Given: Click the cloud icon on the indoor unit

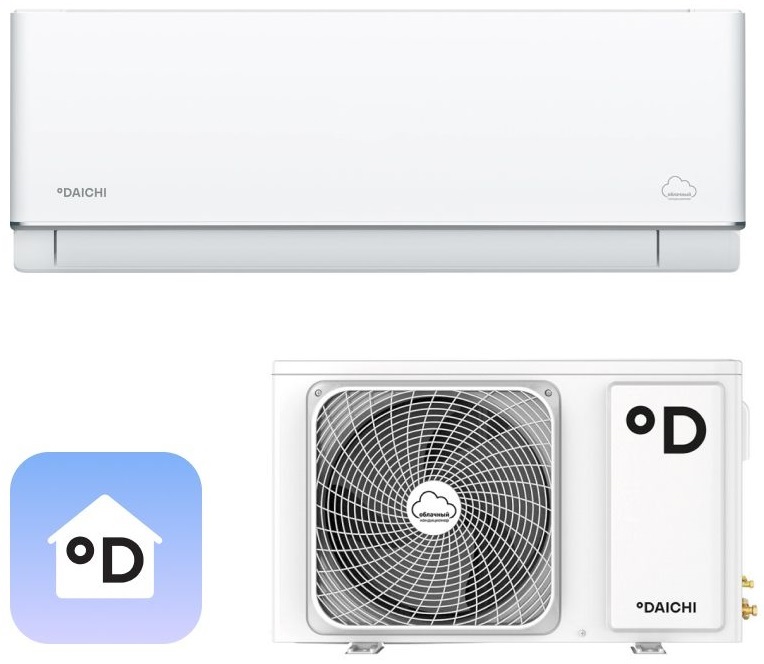Looking at the screenshot, I should [679, 188].
